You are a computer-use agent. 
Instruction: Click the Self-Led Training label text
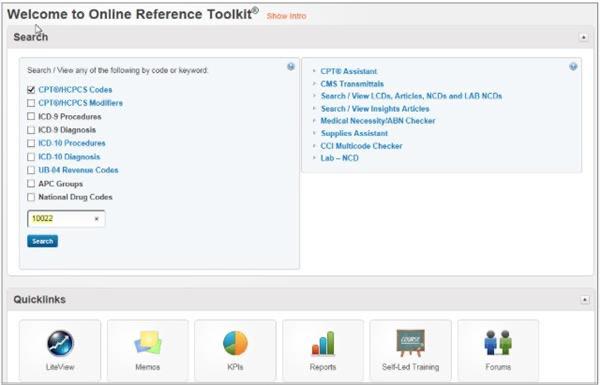(x=410, y=367)
